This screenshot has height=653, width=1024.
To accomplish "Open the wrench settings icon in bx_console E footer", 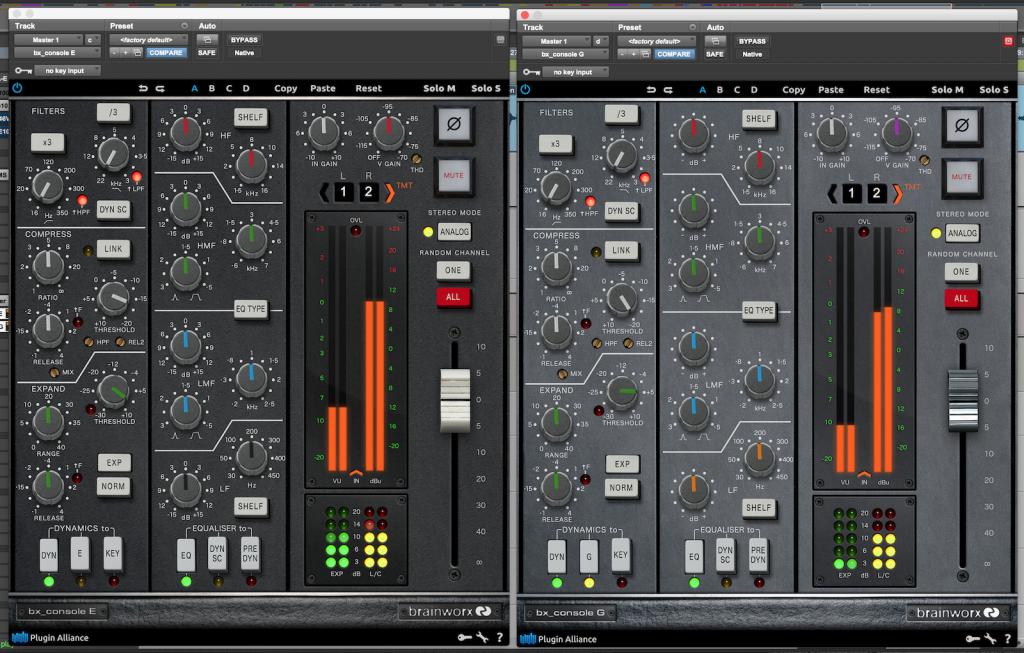I will click(x=482, y=637).
